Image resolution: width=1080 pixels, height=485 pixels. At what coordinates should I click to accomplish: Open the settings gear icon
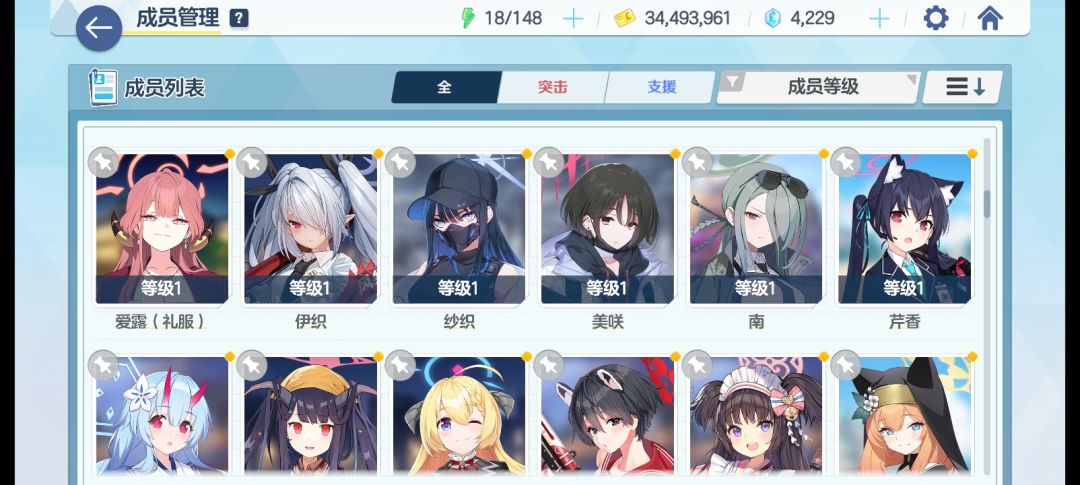935,18
